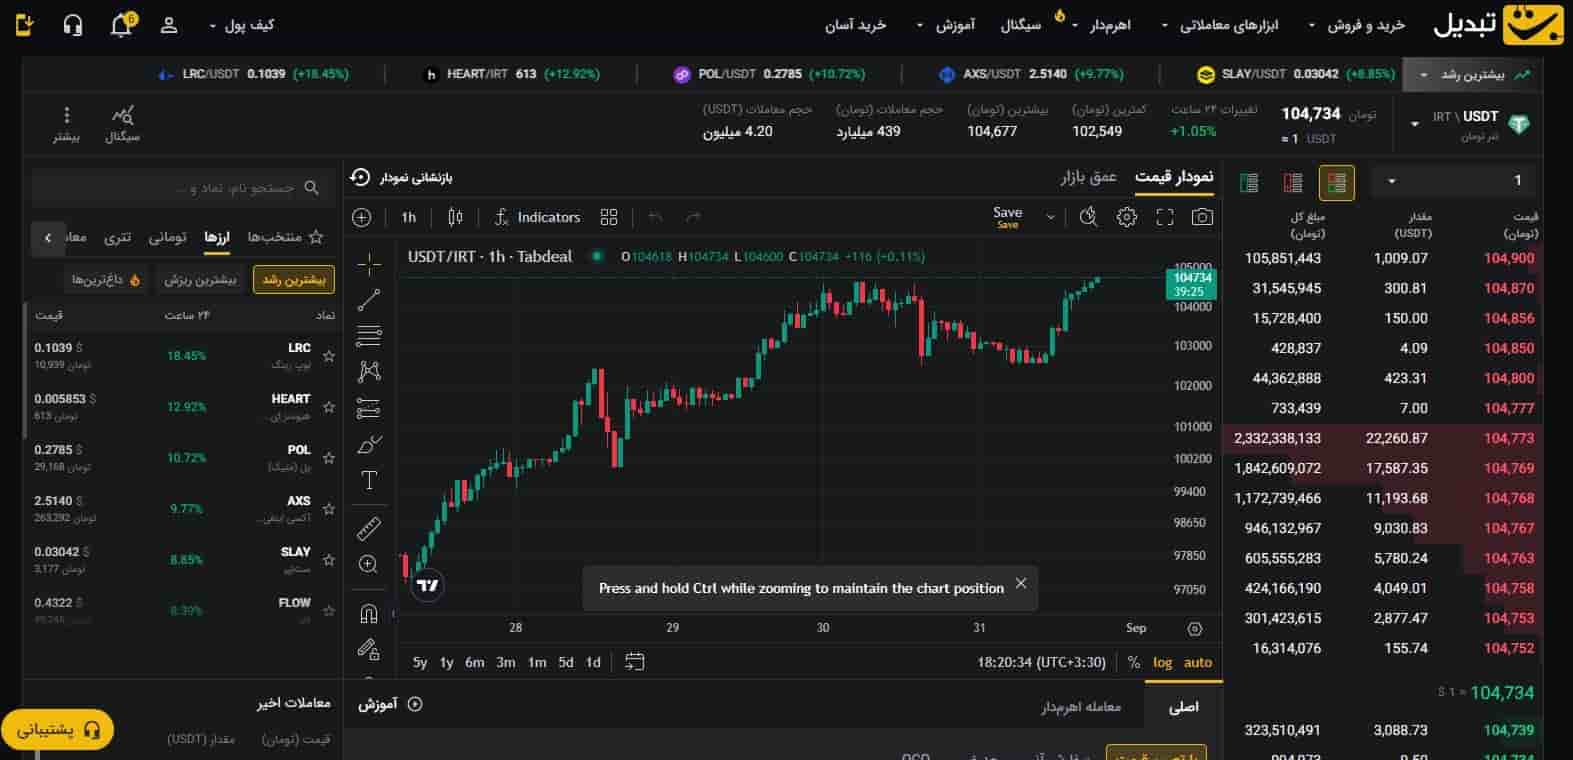Expand the Save layout dropdown arrow
Image resolution: width=1573 pixels, height=760 pixels.
(1050, 217)
